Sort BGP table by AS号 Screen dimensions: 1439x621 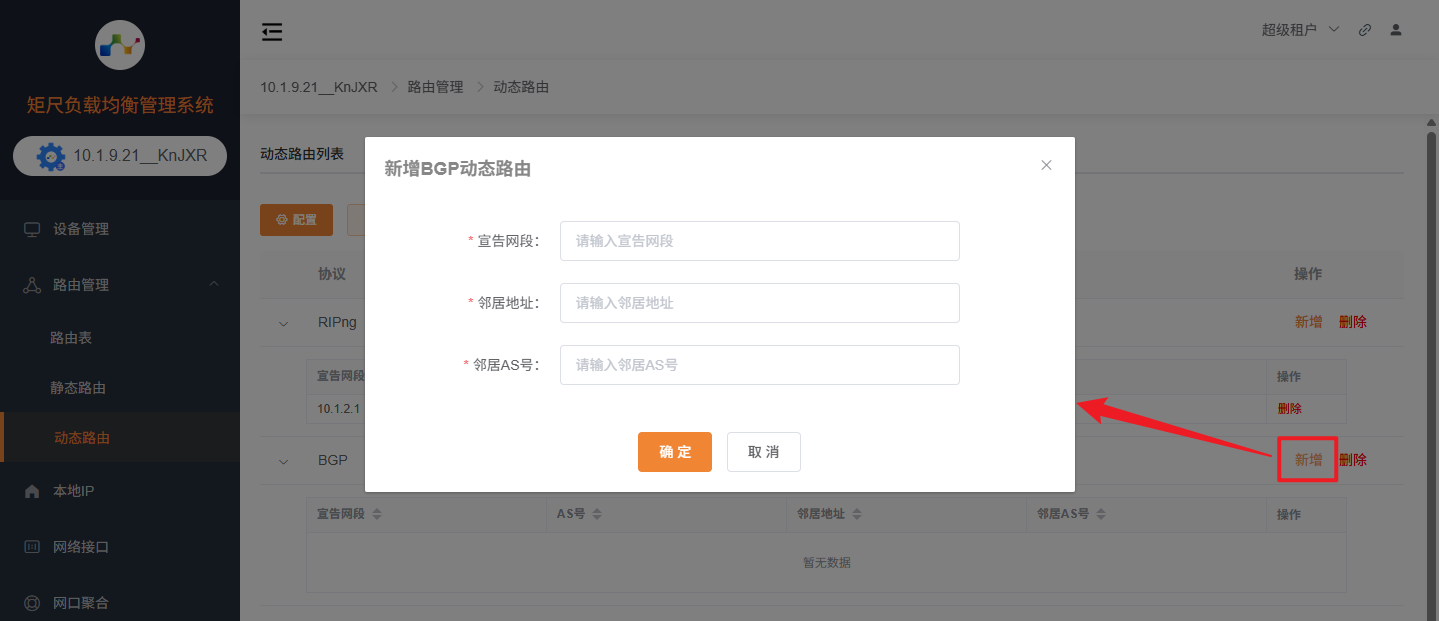(x=597, y=514)
